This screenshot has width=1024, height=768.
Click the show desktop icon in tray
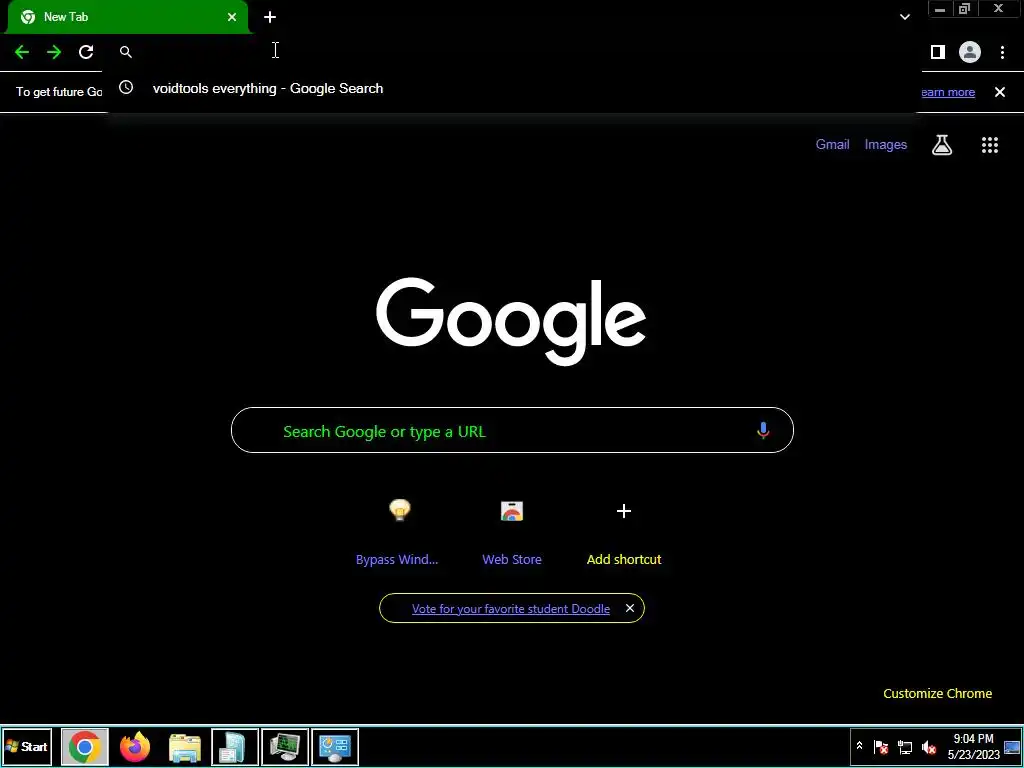(1012, 746)
